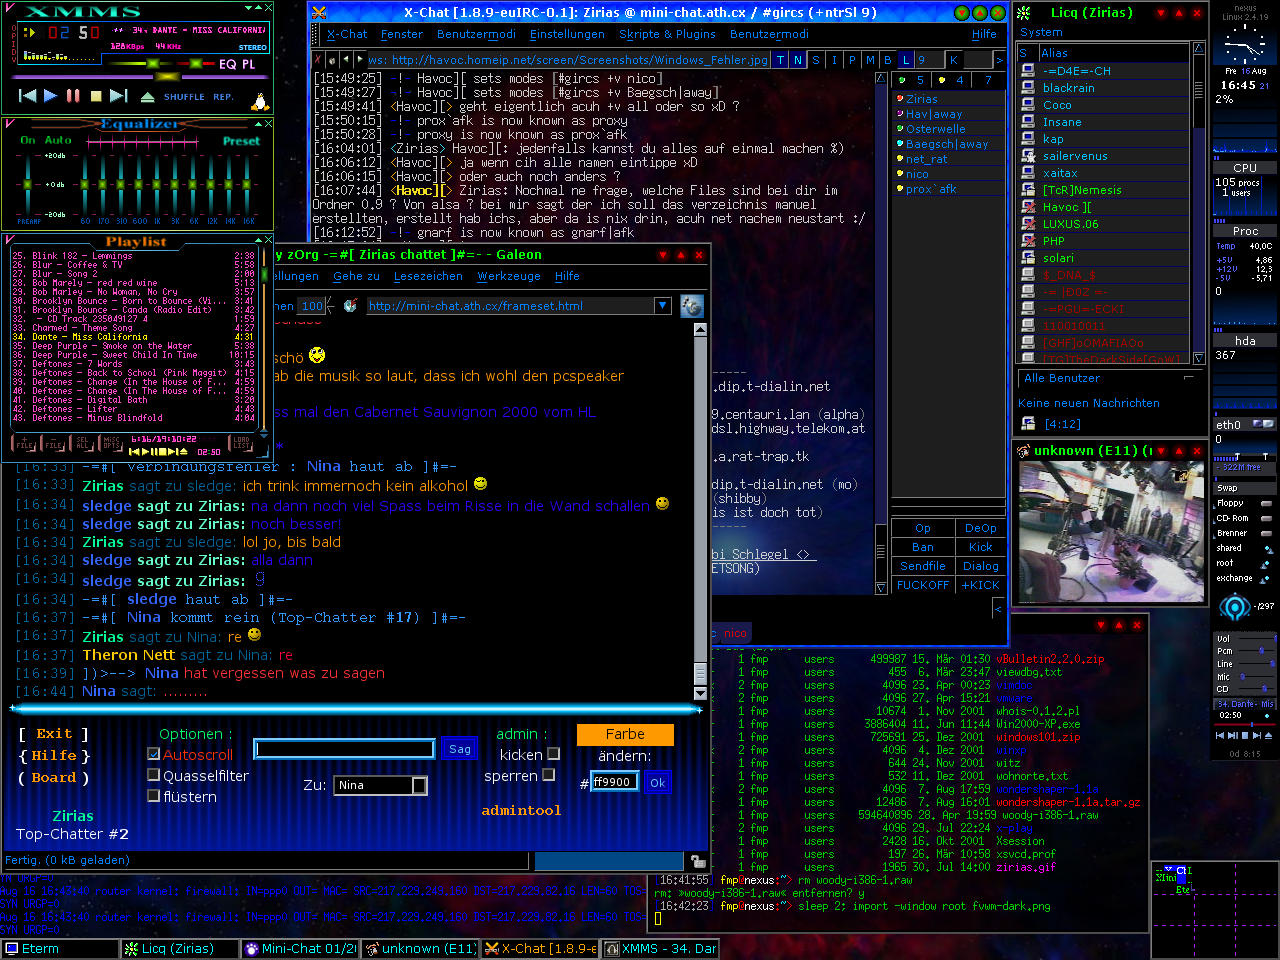1280x960 pixels.
Task: Toggle the kicken admin checkbox
Action: 553,754
